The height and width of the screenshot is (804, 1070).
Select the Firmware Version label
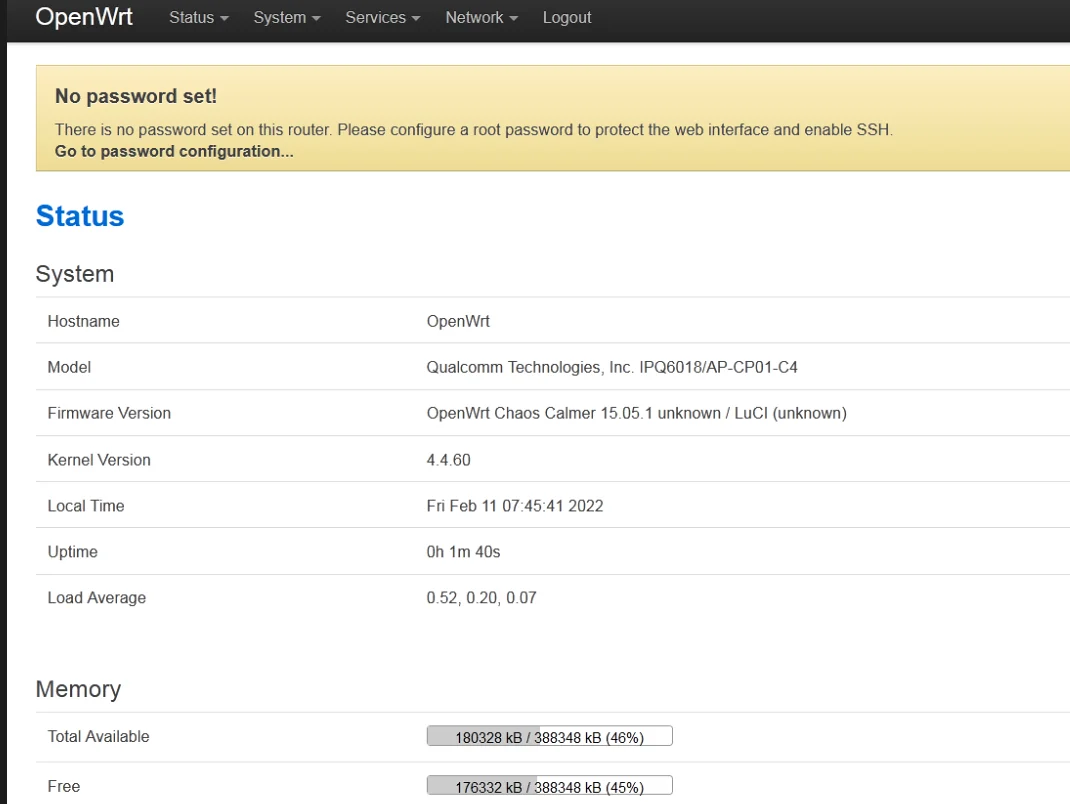tap(109, 414)
